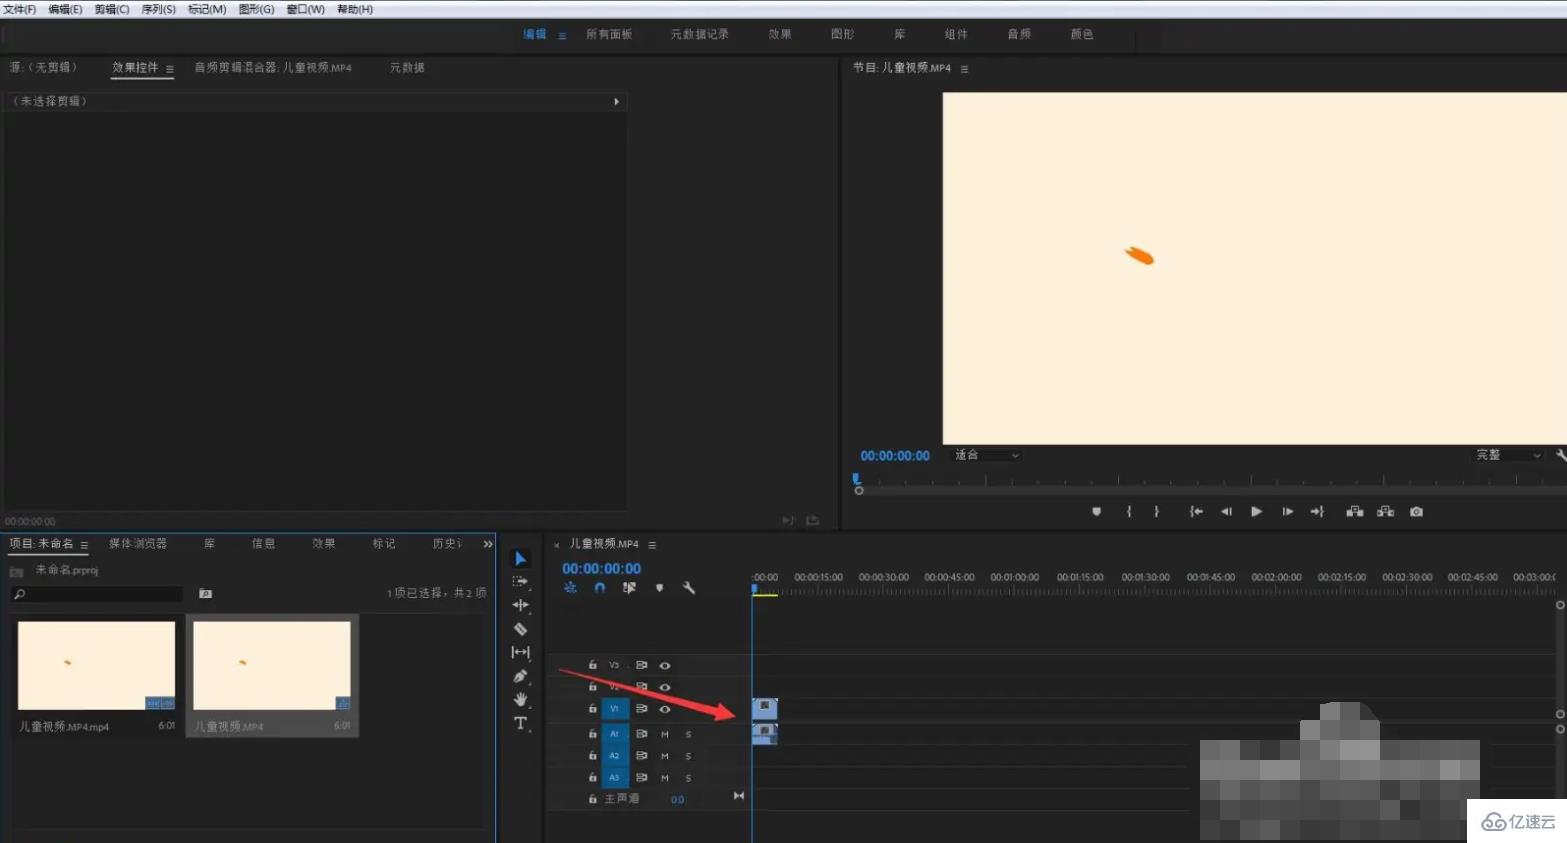Viewport: 1567px width, 843px height.
Task: Click the Lift button
Action: point(1355,511)
